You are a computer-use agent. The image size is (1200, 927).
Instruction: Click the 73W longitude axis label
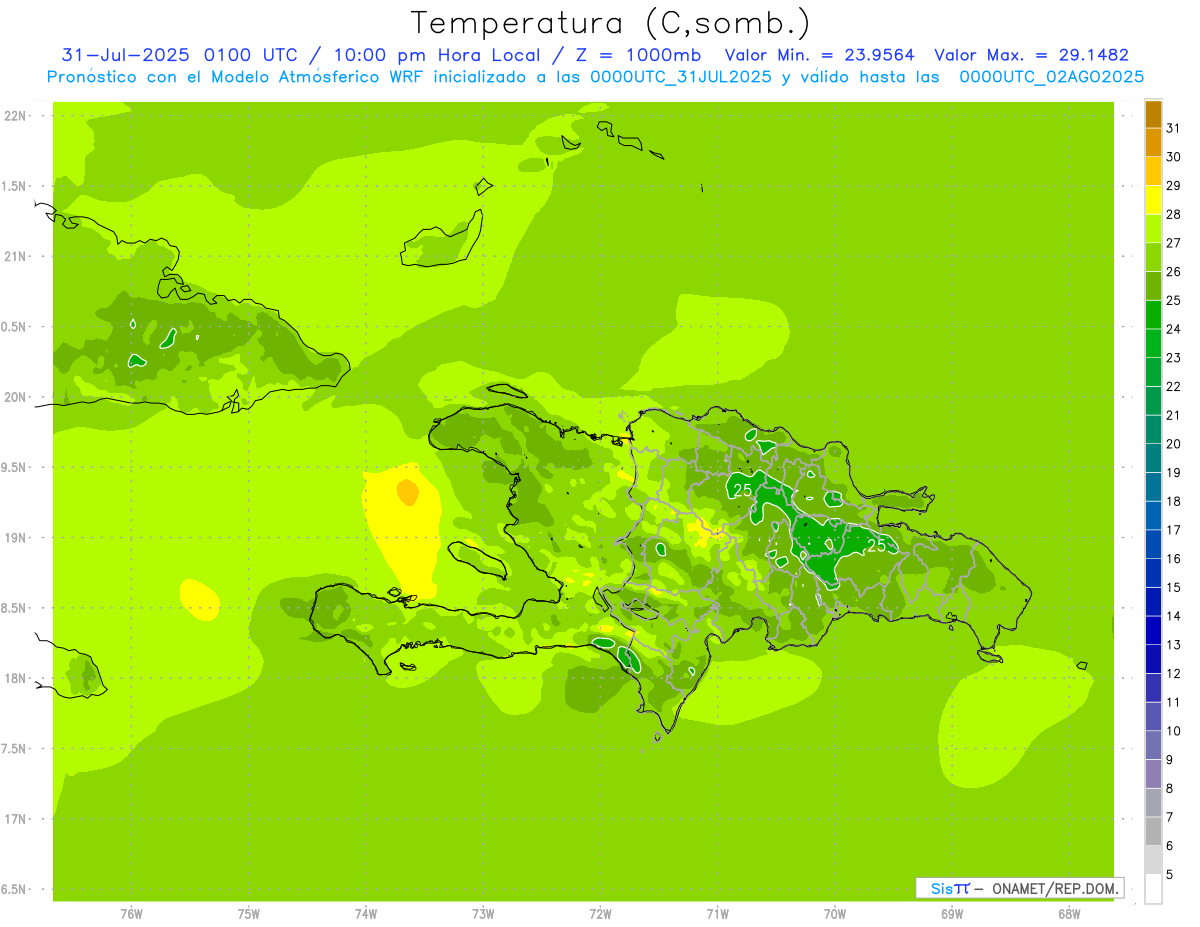483,914
